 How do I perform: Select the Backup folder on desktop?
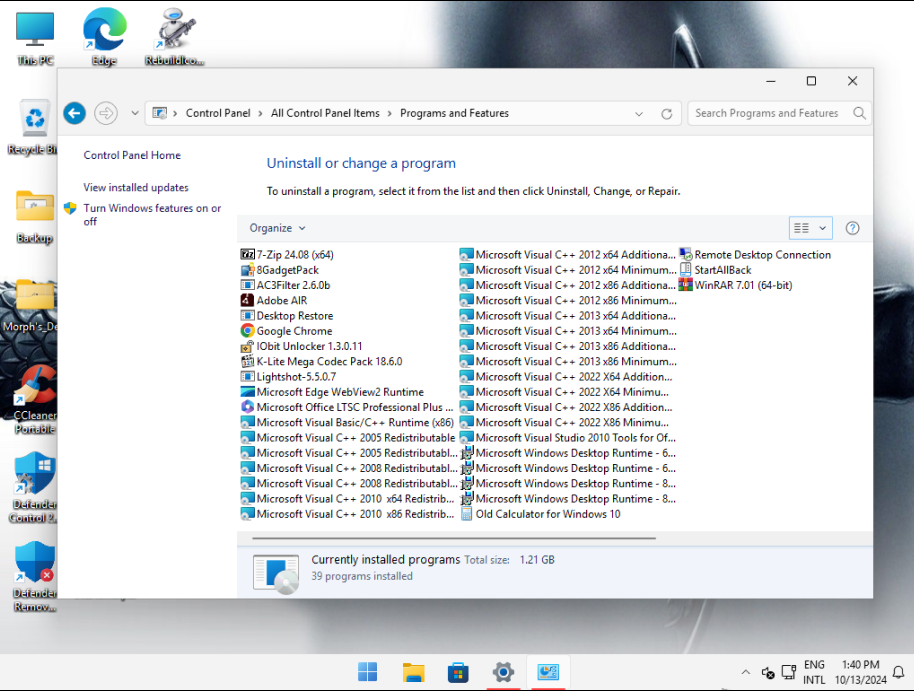[34, 217]
